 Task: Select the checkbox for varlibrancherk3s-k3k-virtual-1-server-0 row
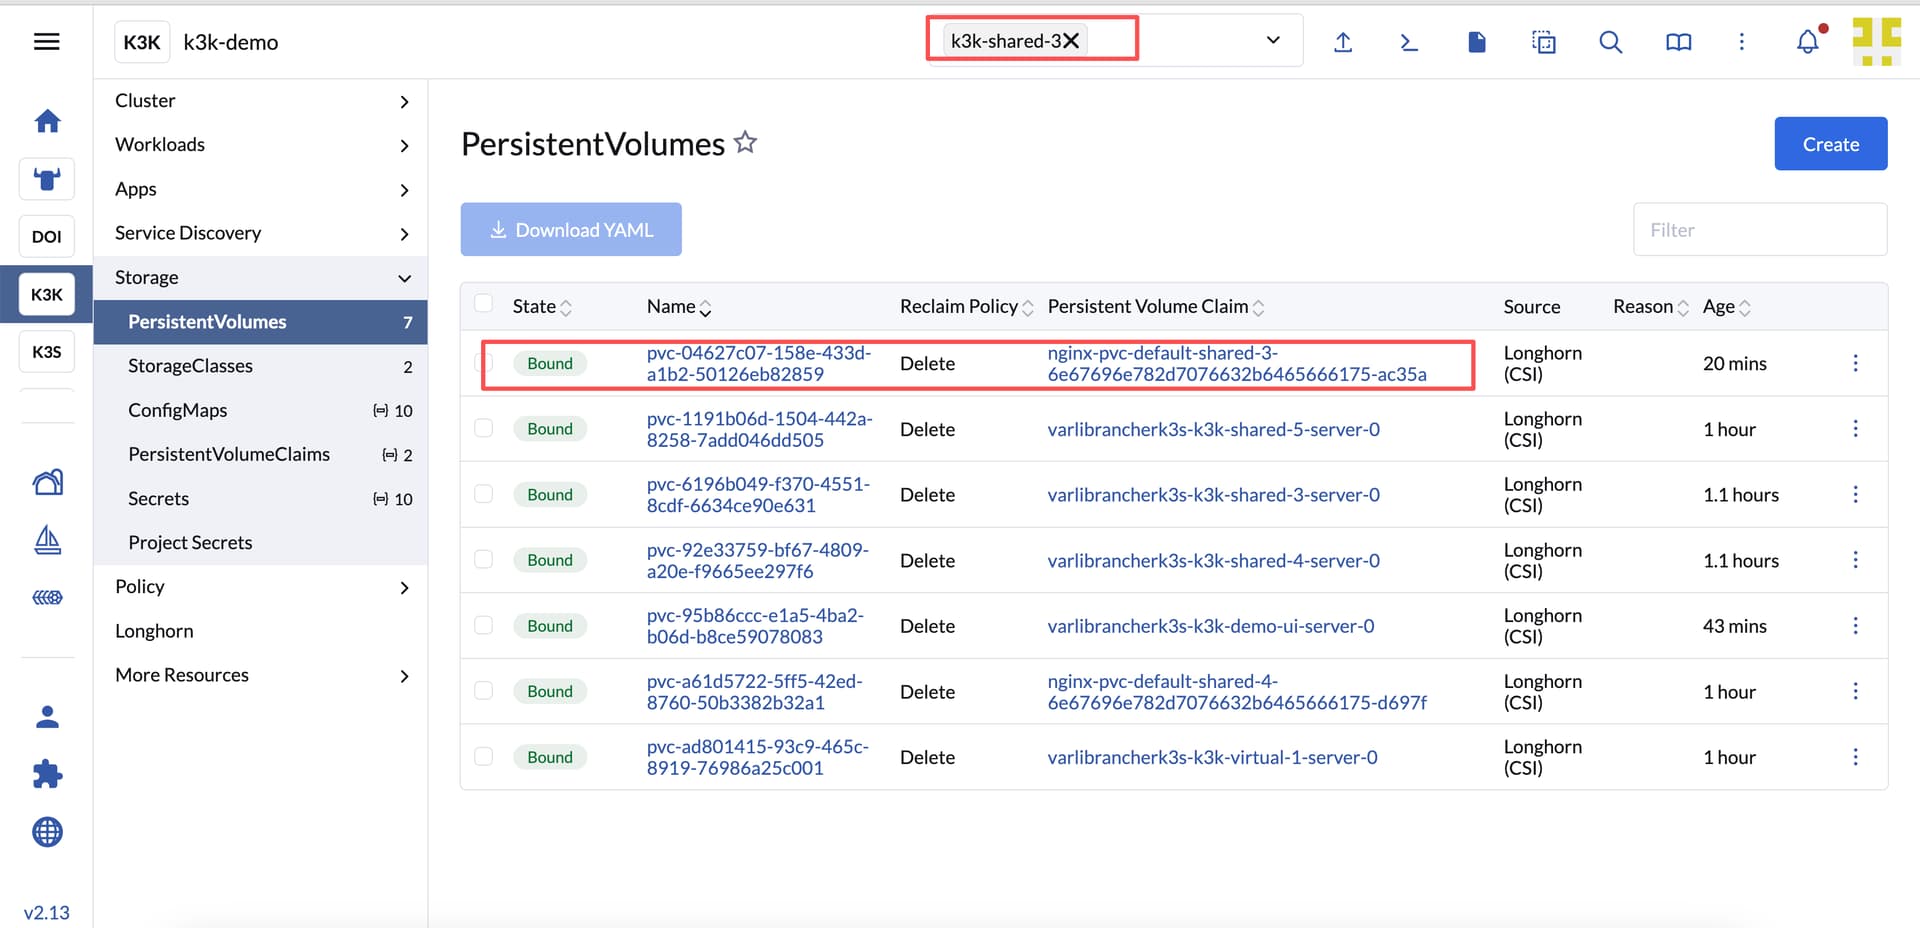(484, 757)
